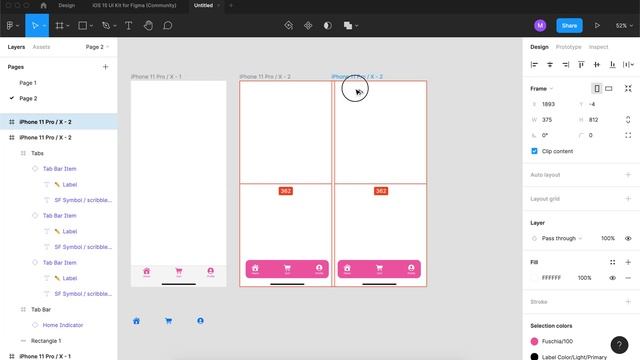Open the Page 2 page dropdown
Screen dimensions: 640x360
point(97,47)
